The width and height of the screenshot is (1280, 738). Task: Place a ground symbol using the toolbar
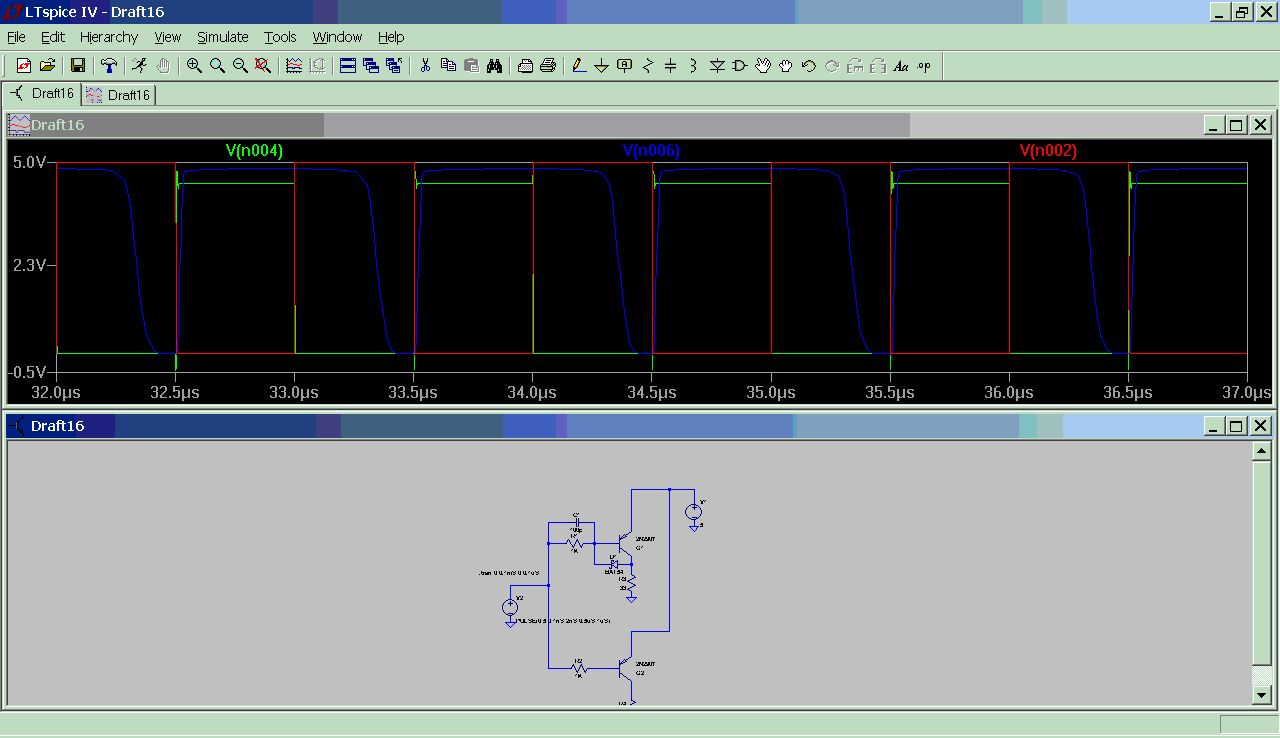[x=602, y=66]
